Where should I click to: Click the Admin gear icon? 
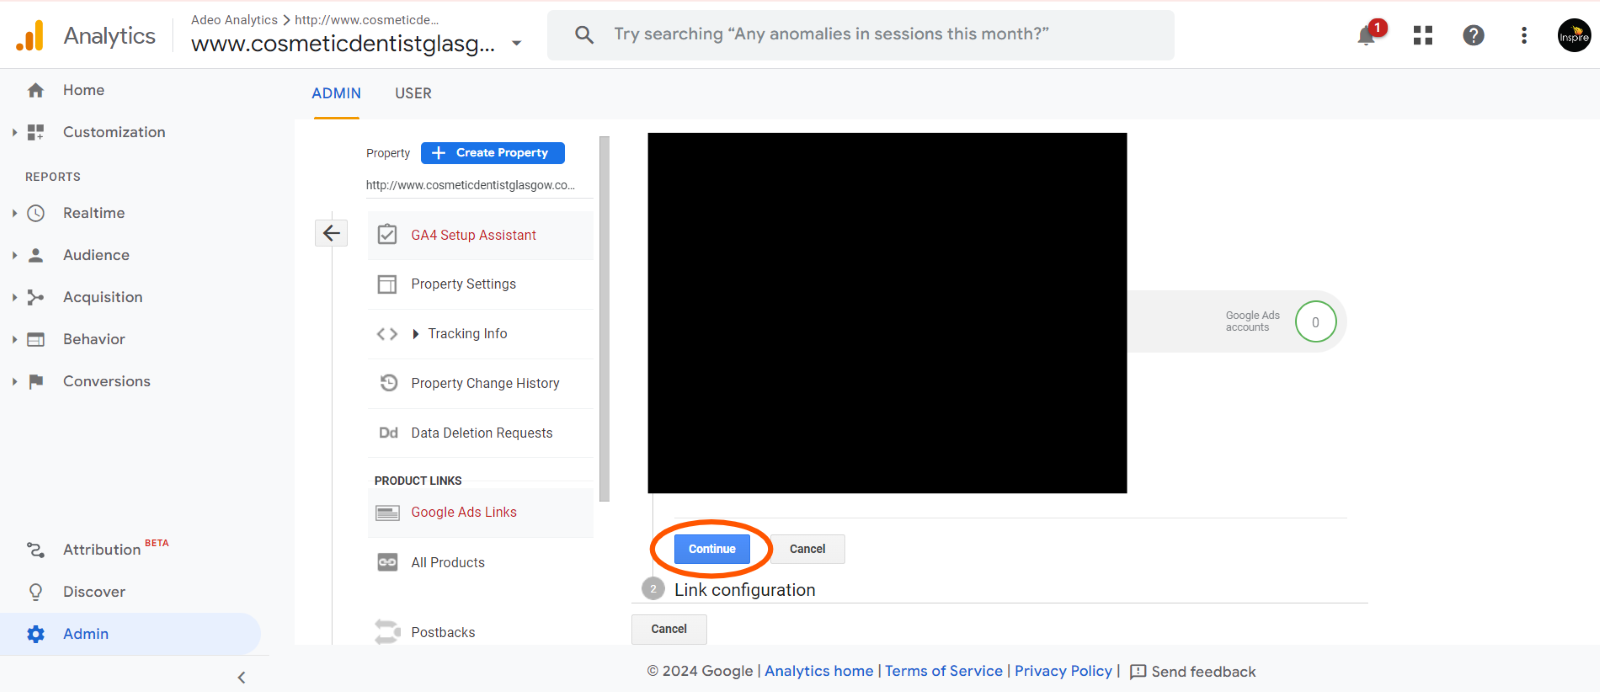36,634
